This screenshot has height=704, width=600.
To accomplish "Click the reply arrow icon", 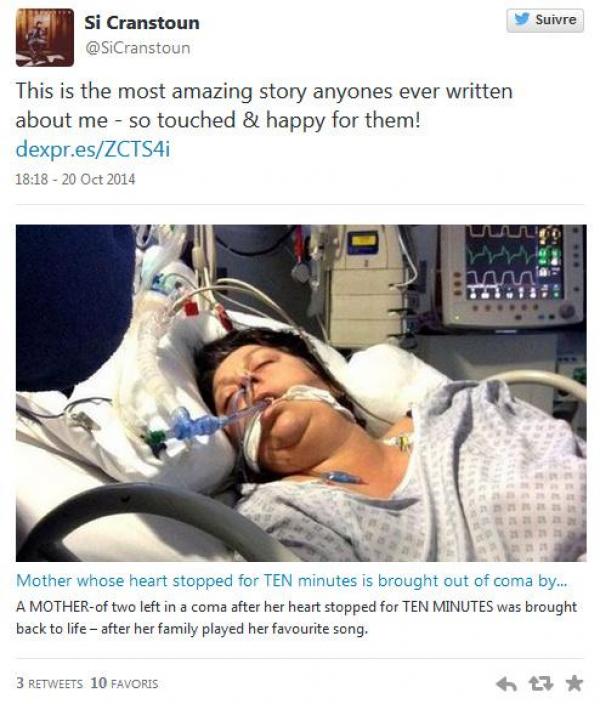I will (x=506, y=684).
